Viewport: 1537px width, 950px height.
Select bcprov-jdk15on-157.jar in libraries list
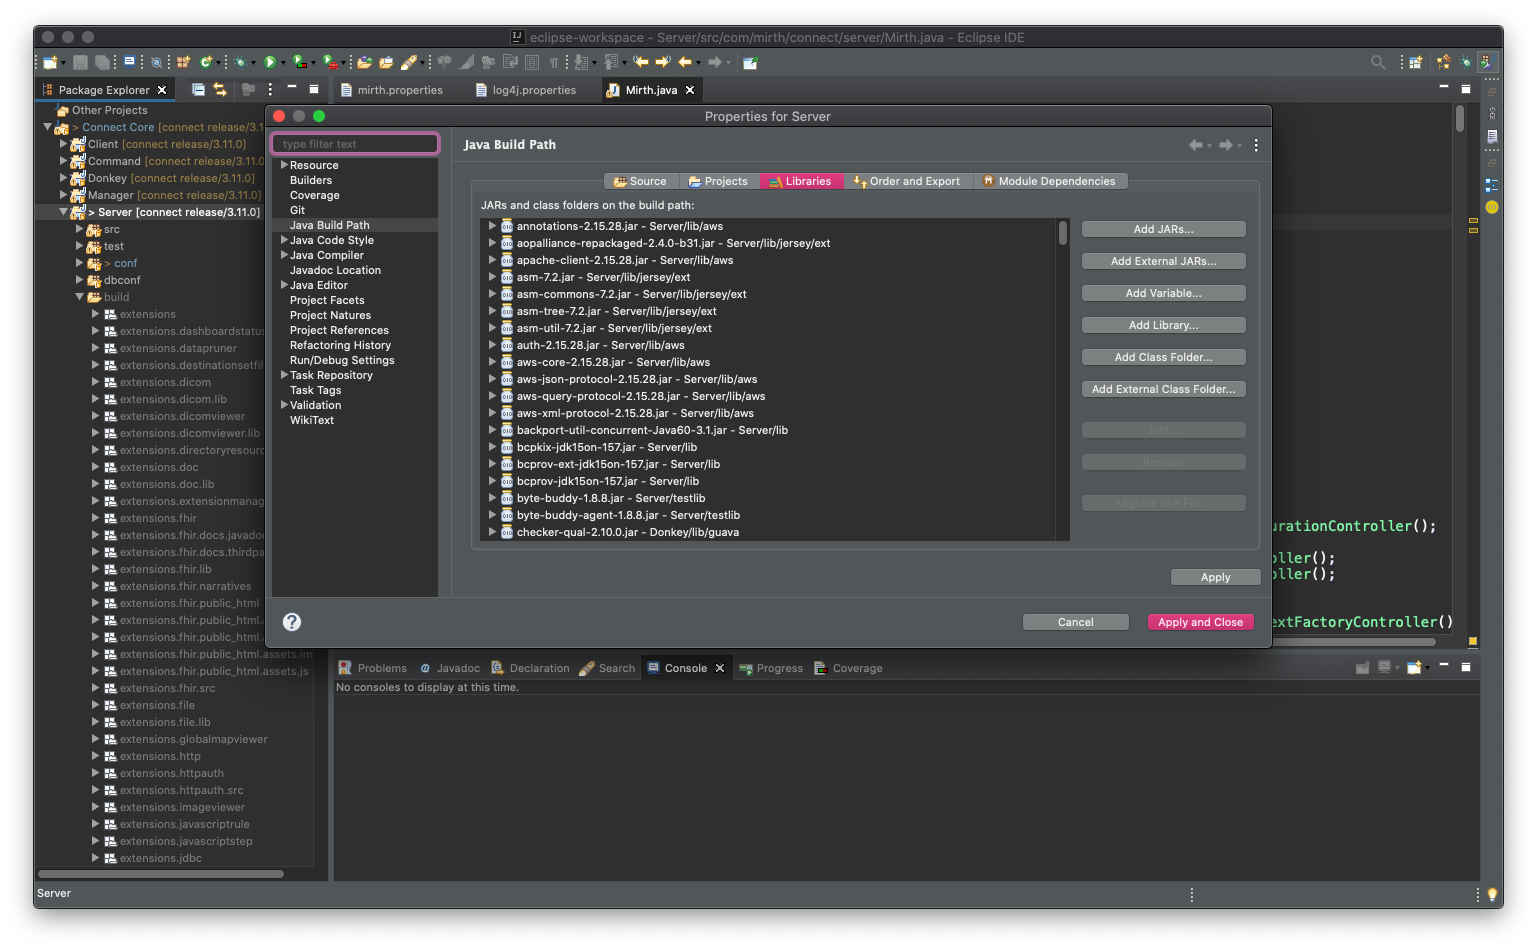click(608, 481)
